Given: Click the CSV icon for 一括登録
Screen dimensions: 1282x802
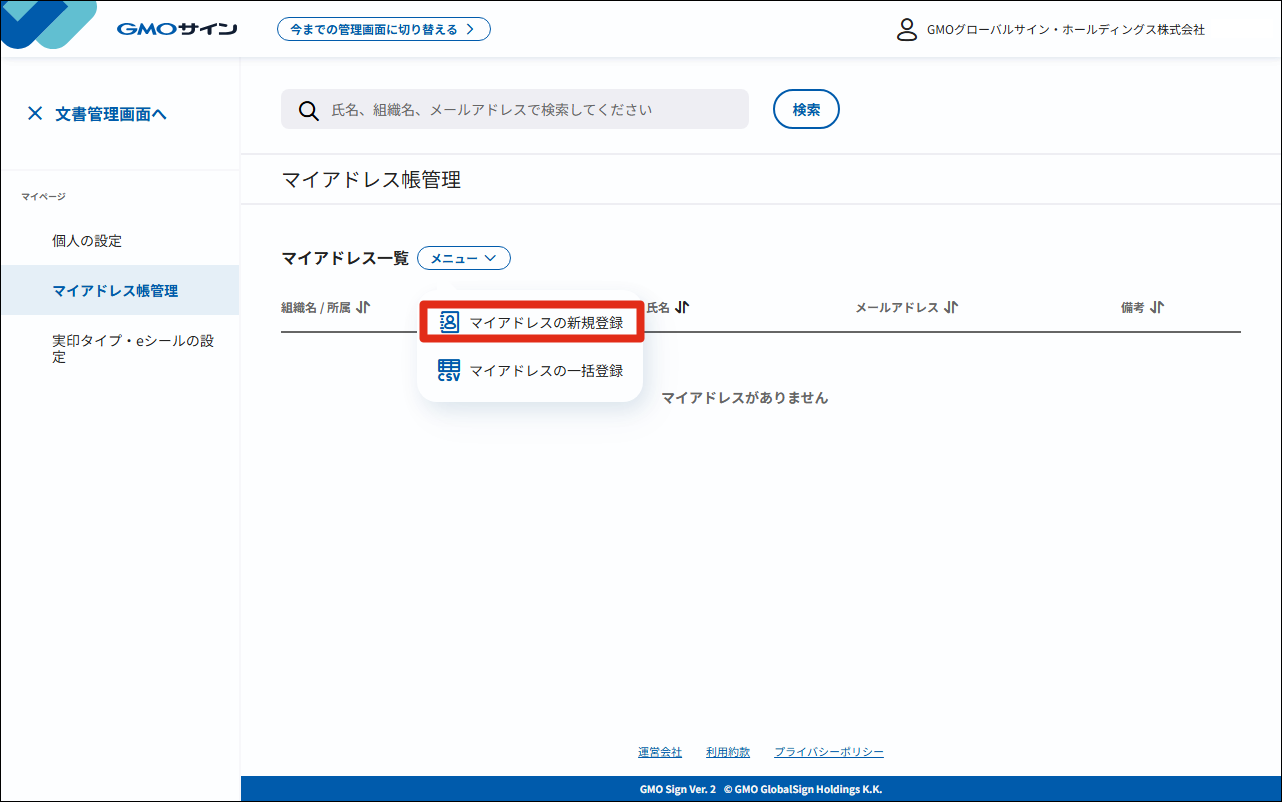Looking at the screenshot, I should 449,371.
